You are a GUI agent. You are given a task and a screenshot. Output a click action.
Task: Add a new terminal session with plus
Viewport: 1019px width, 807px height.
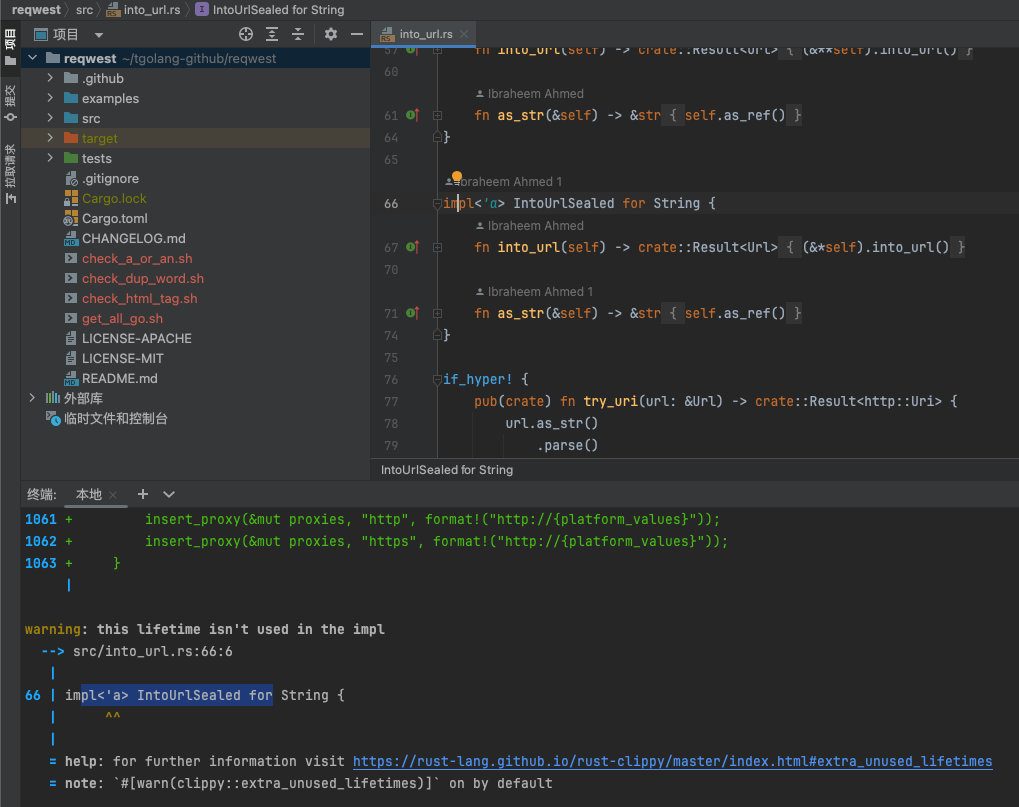143,494
